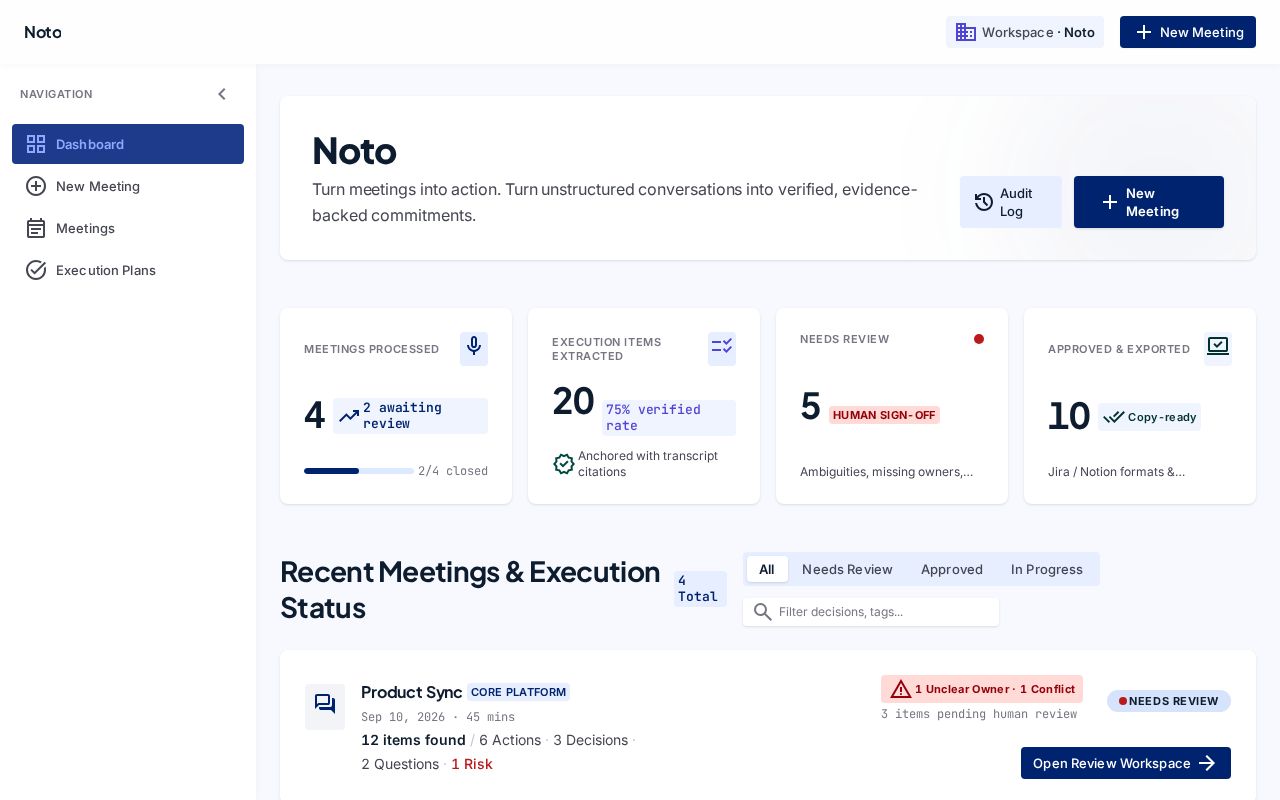1280x800 pixels.
Task: Select the All filter tab
Action: coord(767,569)
